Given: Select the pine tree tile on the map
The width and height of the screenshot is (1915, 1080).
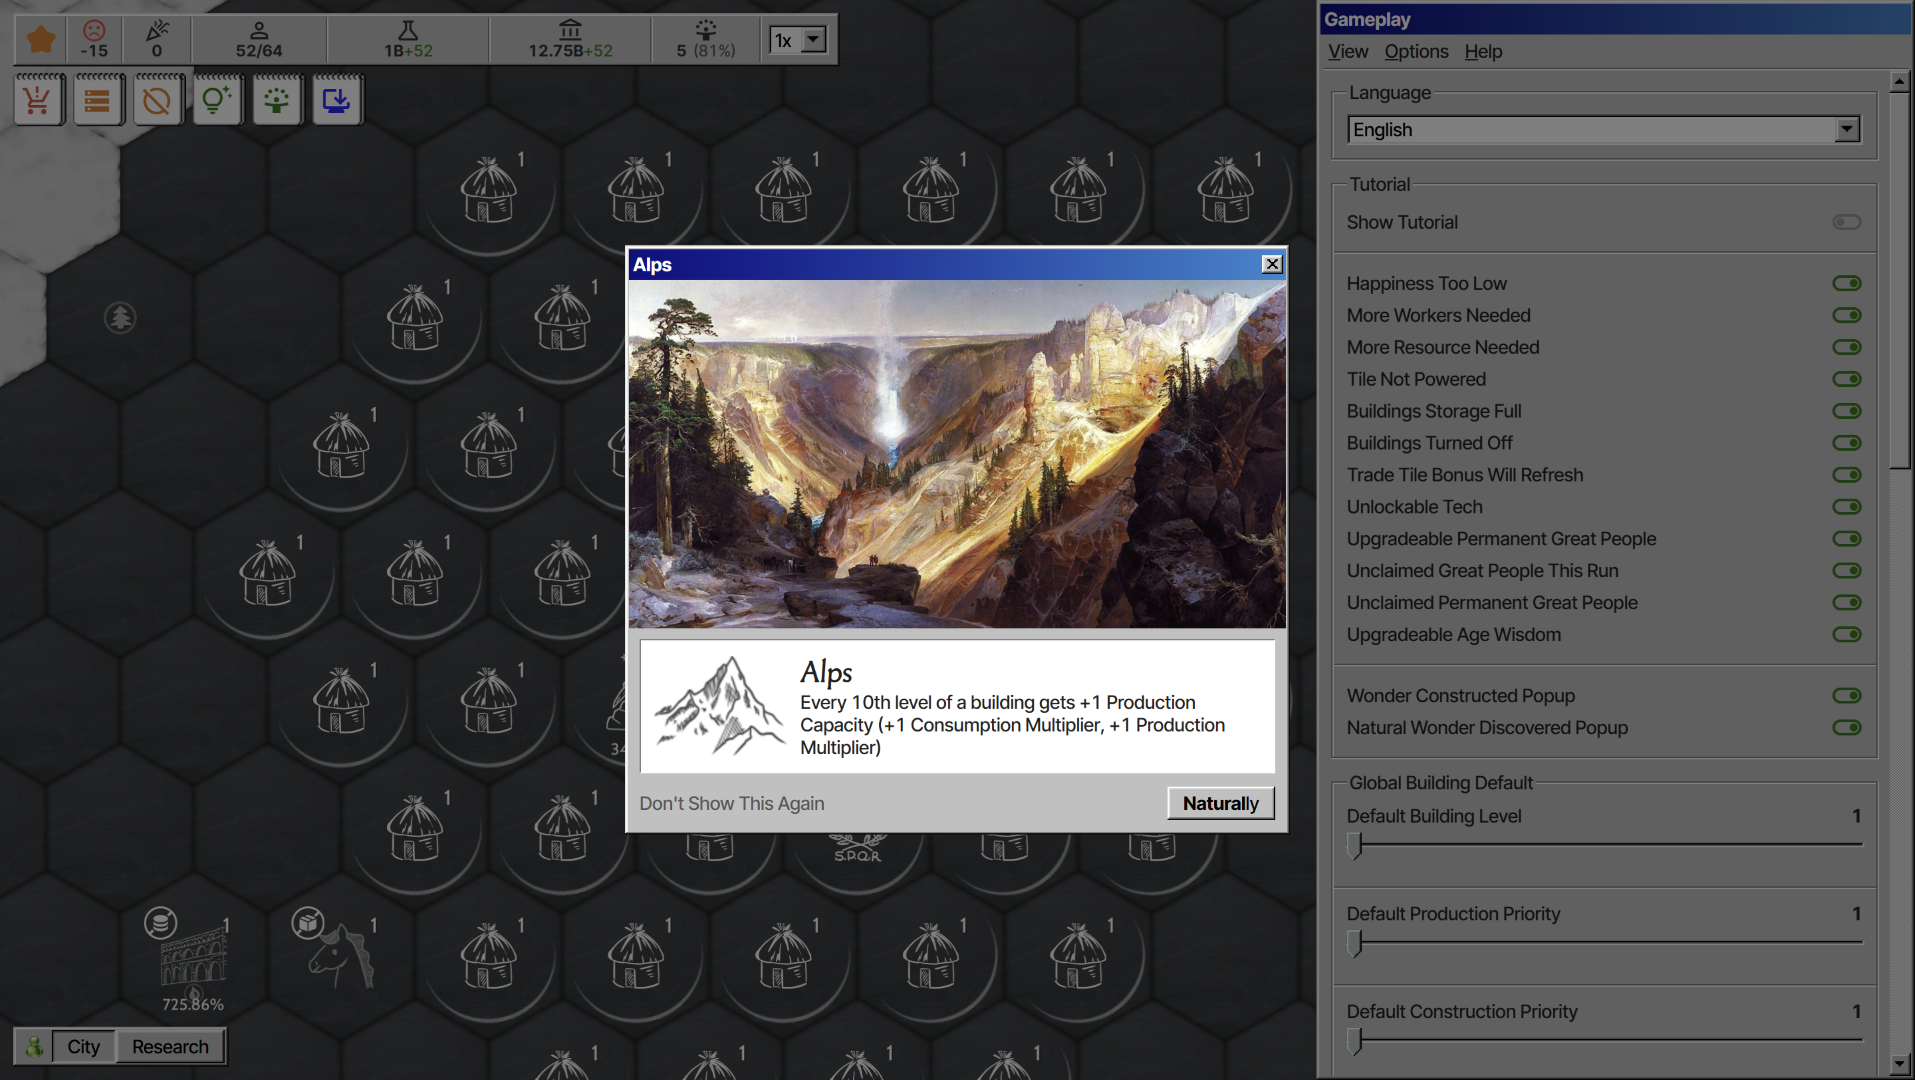Looking at the screenshot, I should pyautogui.click(x=120, y=318).
